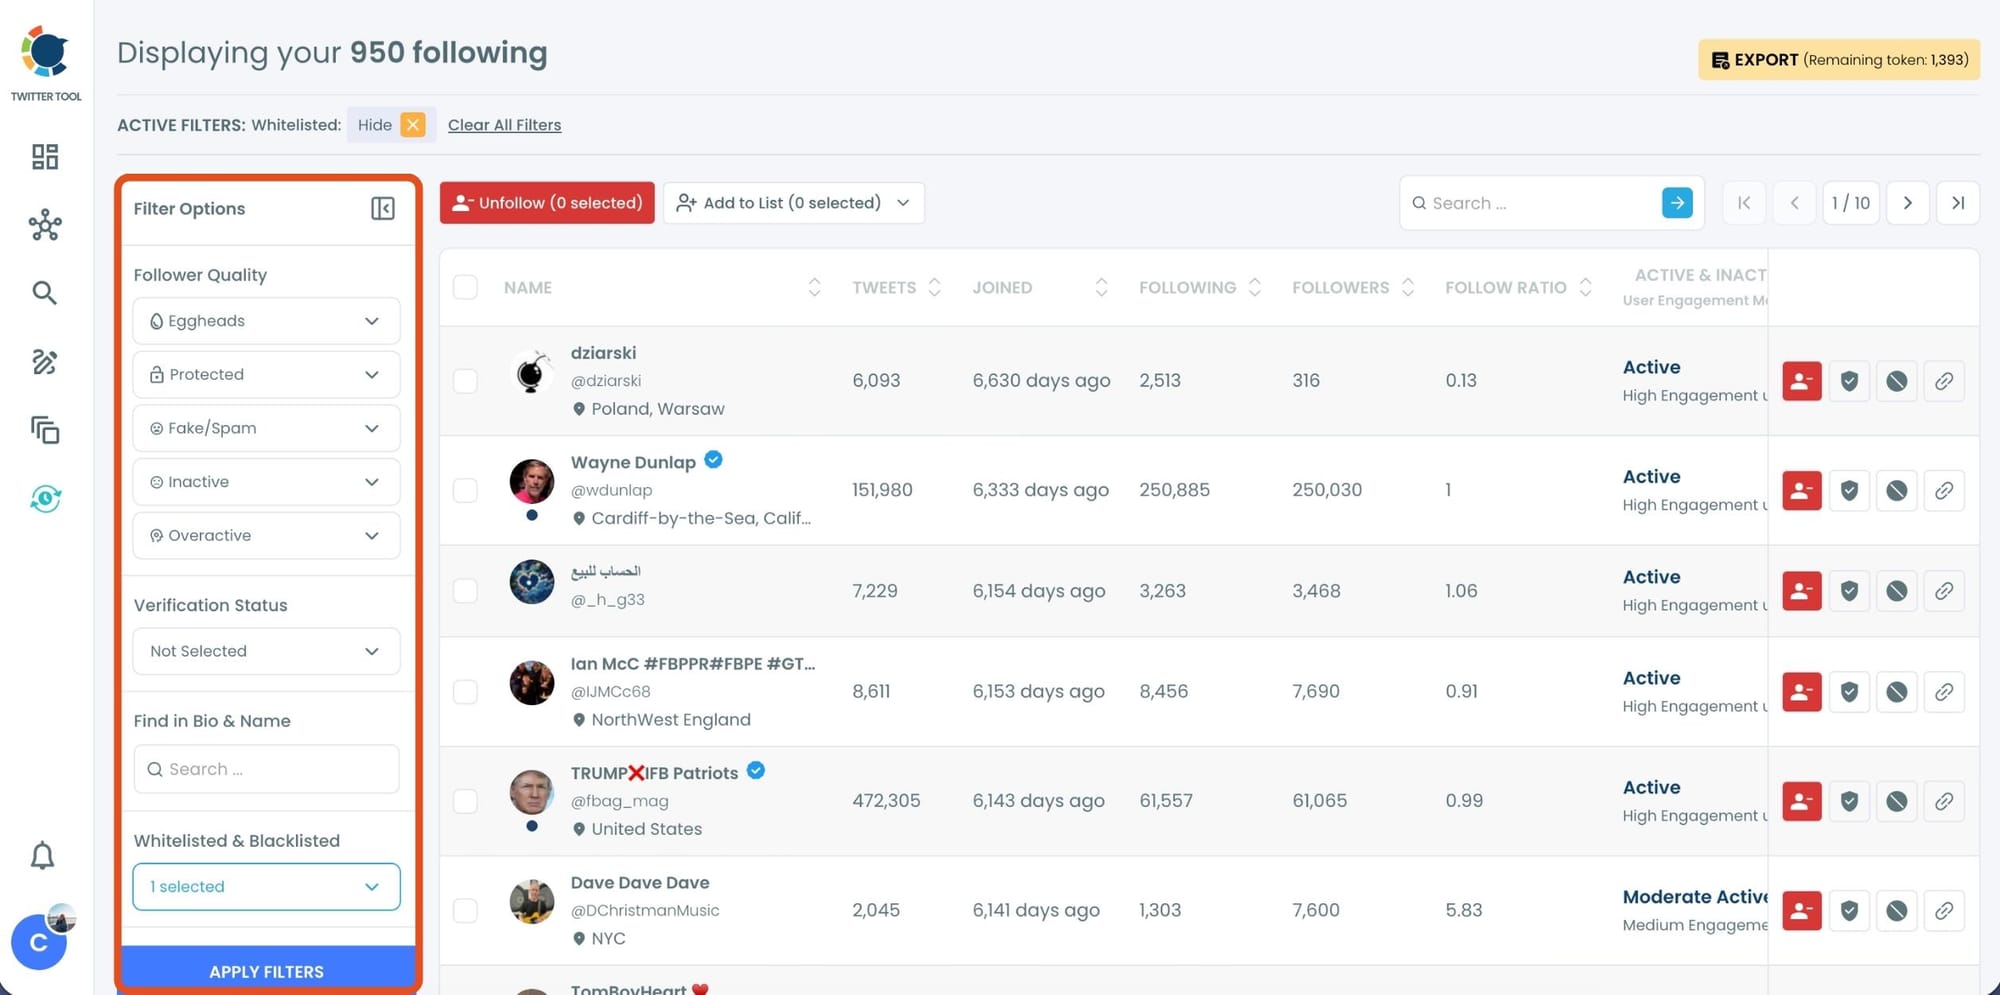Click the Clear All Filters link
The height and width of the screenshot is (995, 2000).
click(x=504, y=125)
